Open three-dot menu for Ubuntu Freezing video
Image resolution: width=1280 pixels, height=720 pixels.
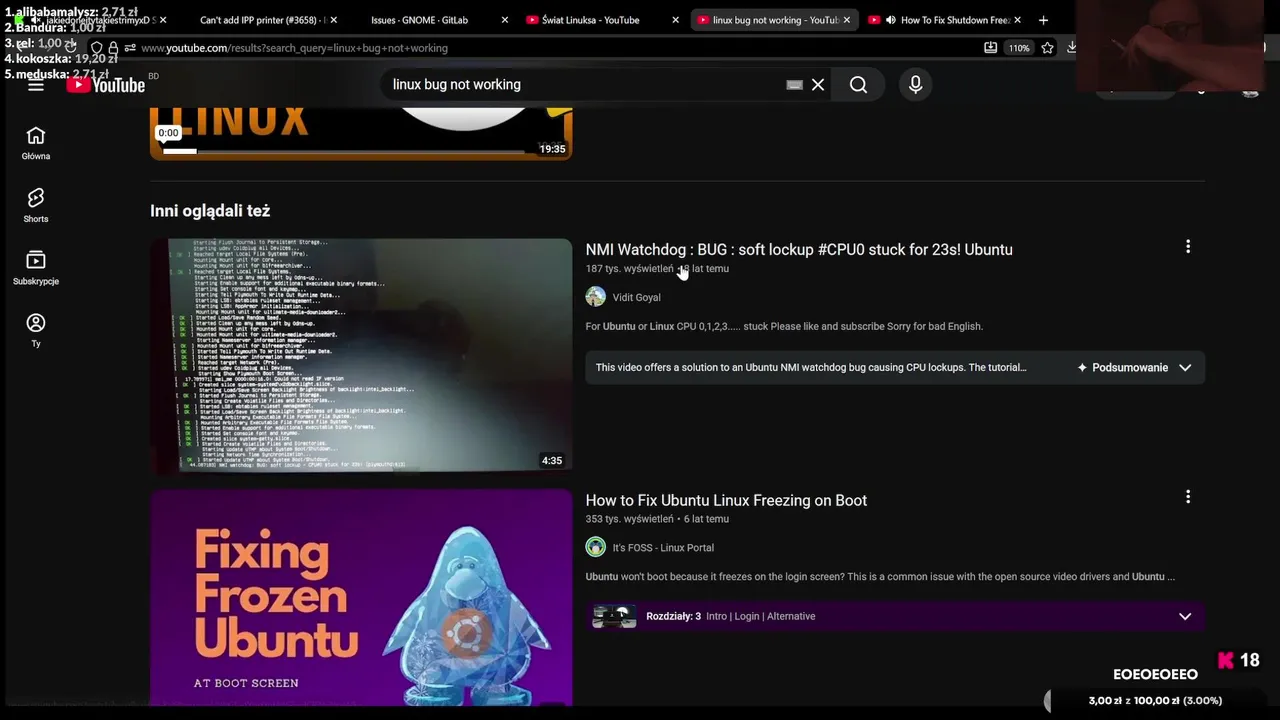pos(1188,497)
